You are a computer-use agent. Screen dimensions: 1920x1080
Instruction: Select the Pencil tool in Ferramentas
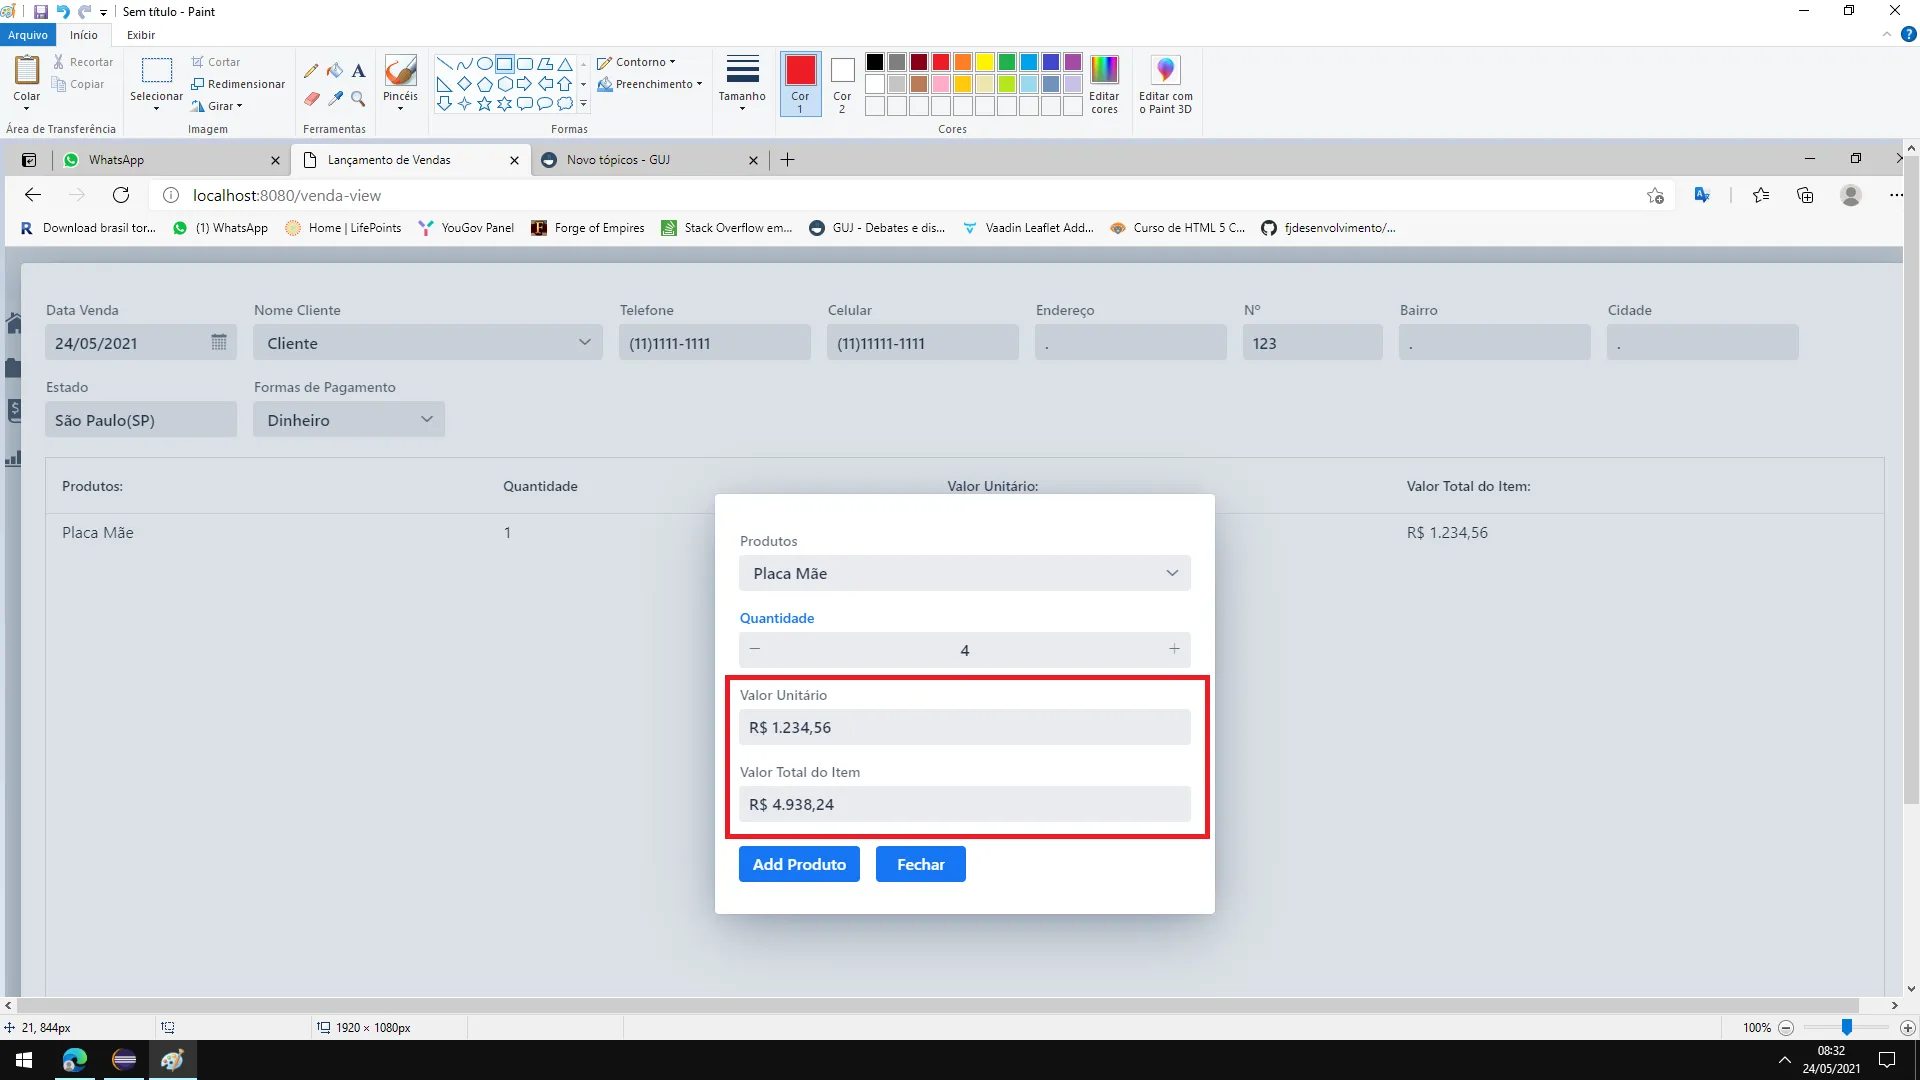pos(311,71)
